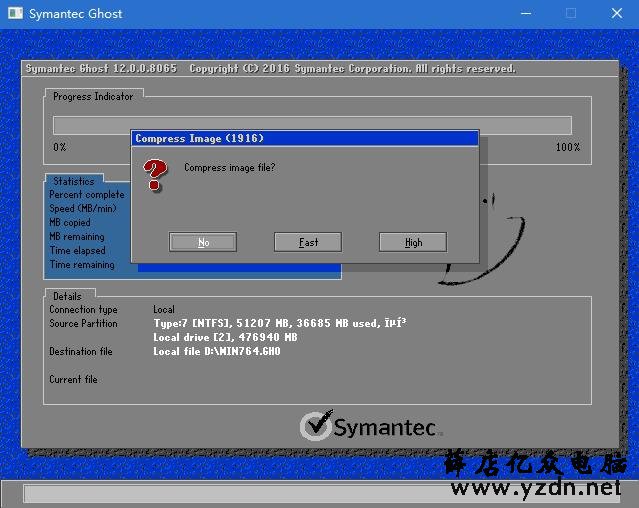Minimize the Symantec Ghost window

(526, 13)
